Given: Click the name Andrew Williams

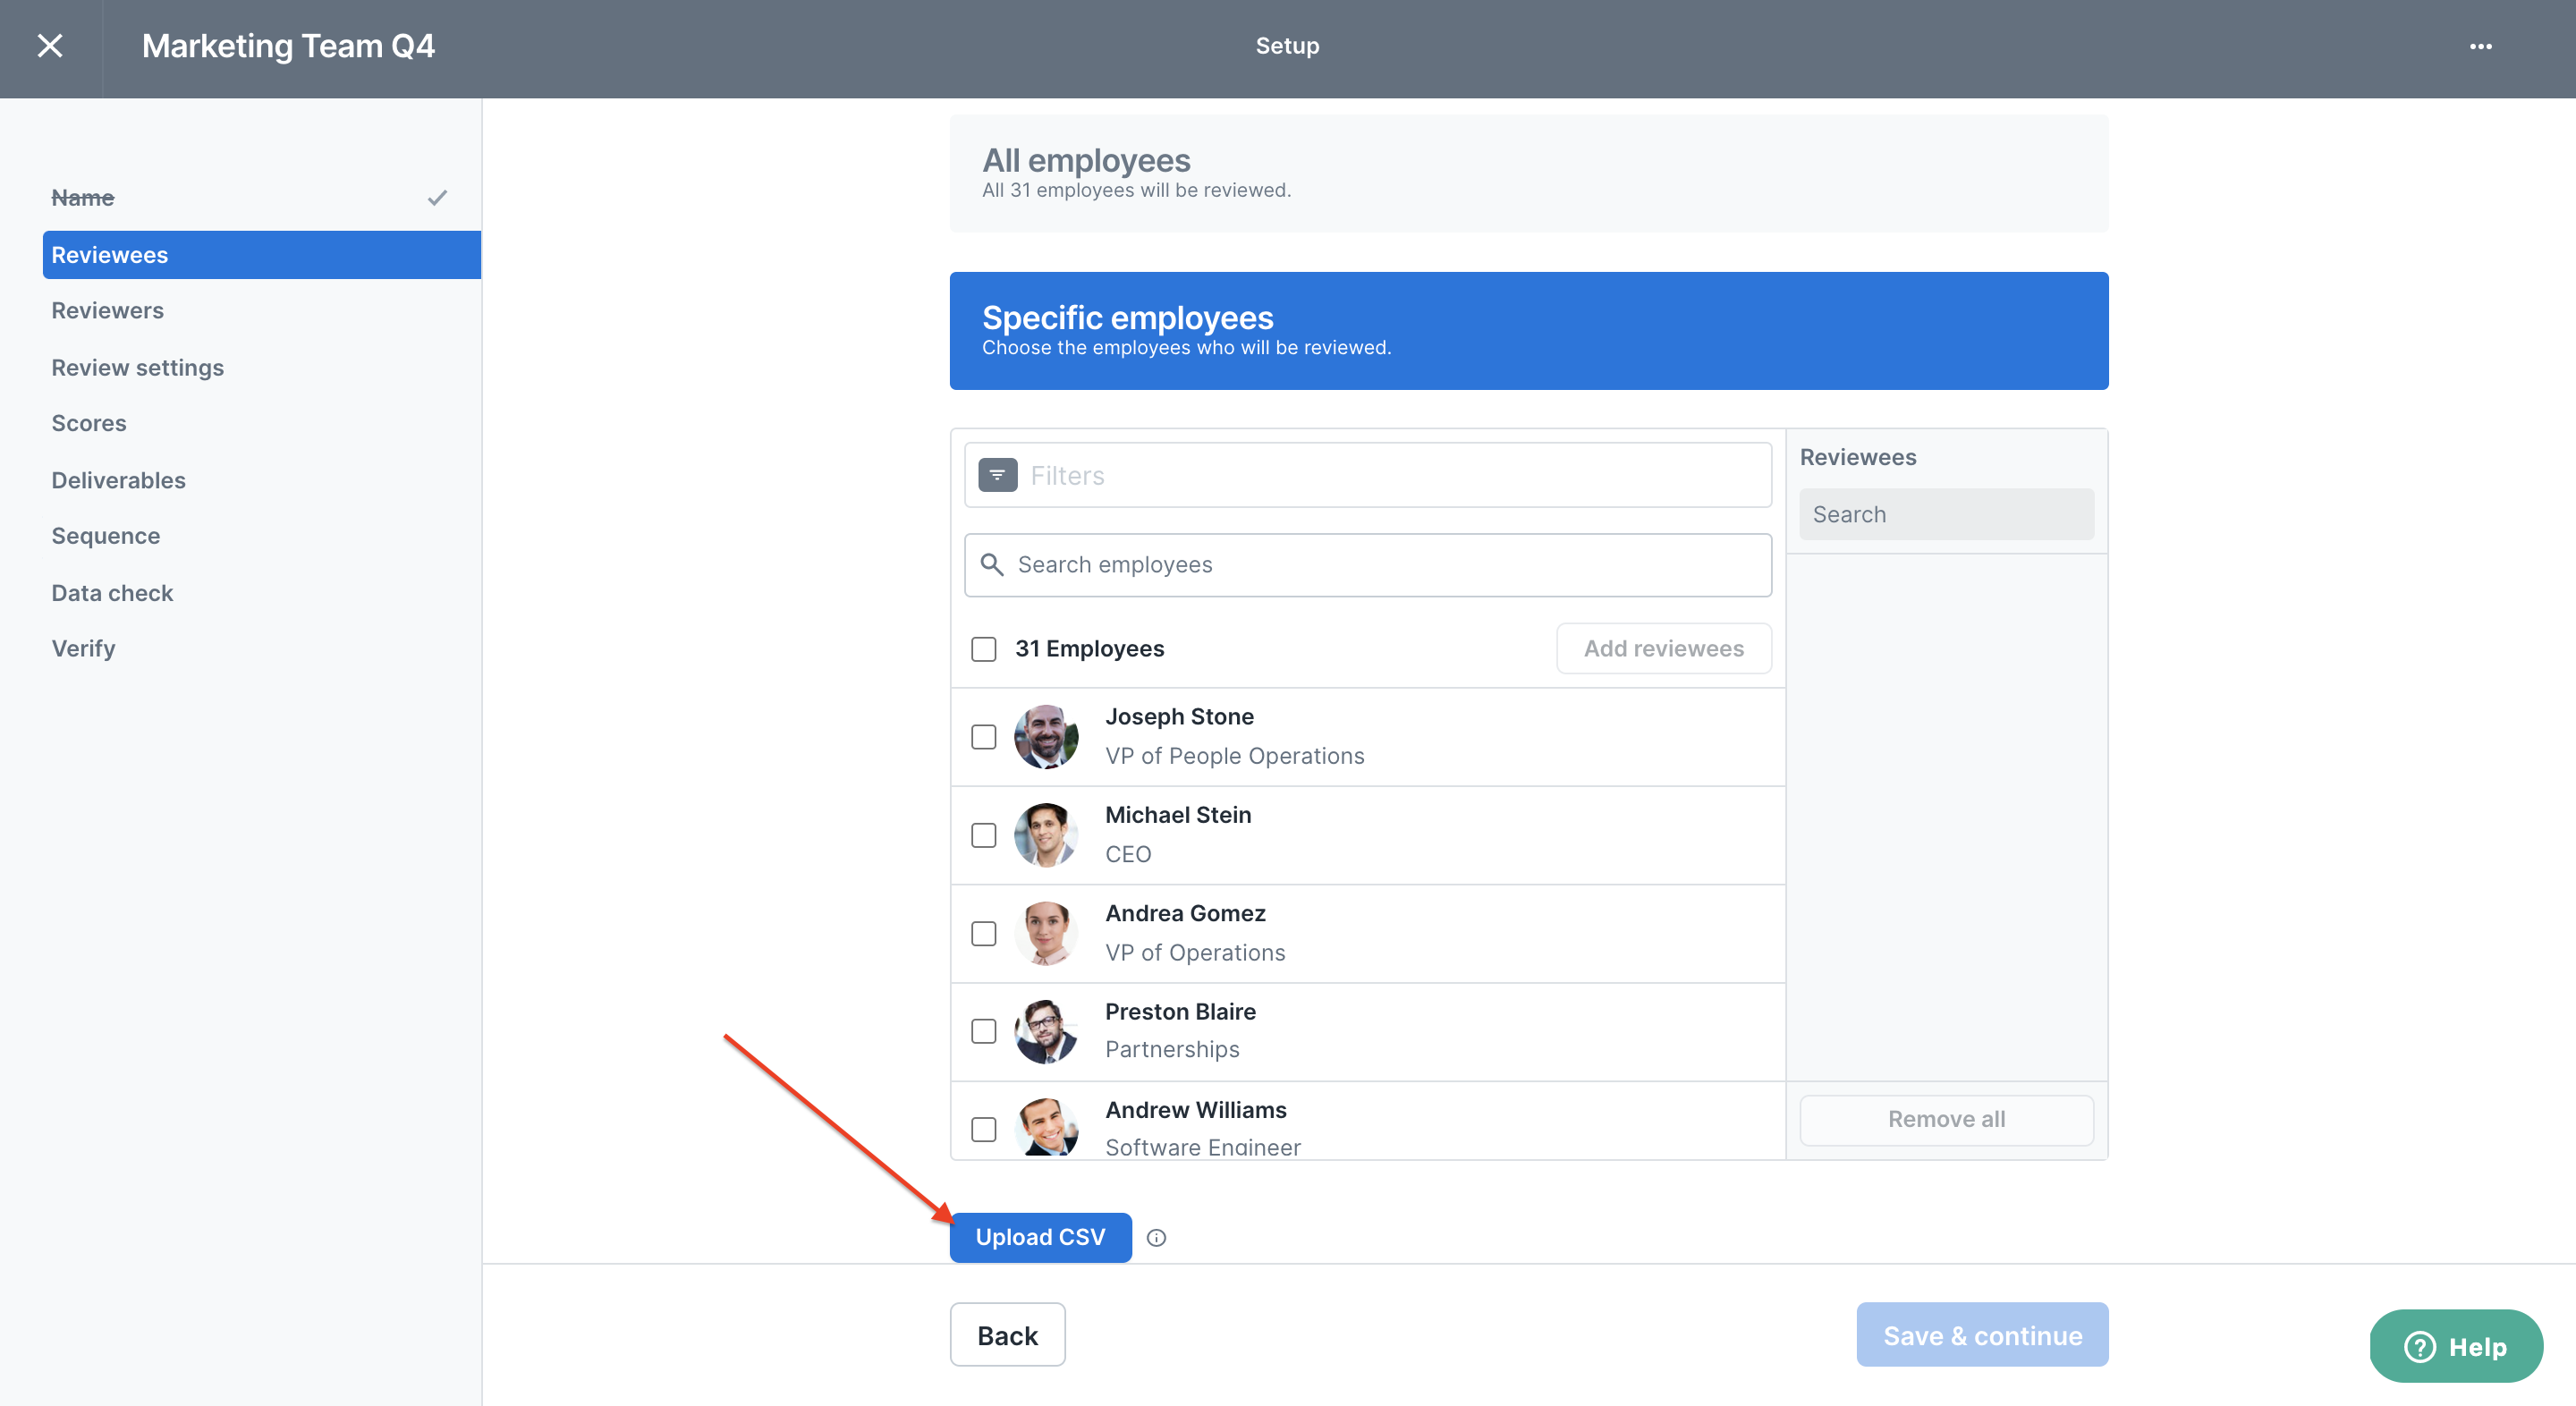Looking at the screenshot, I should click(x=1196, y=1110).
